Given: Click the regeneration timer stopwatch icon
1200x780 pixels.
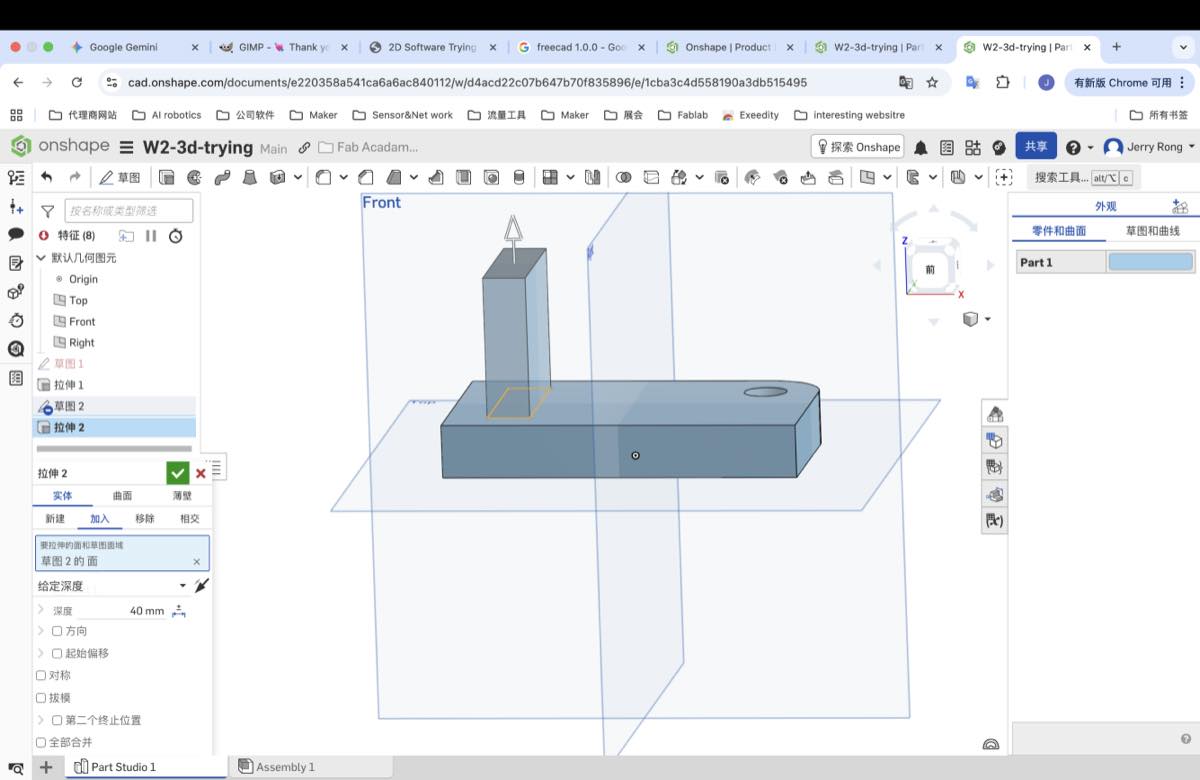Looking at the screenshot, I should pos(176,236).
